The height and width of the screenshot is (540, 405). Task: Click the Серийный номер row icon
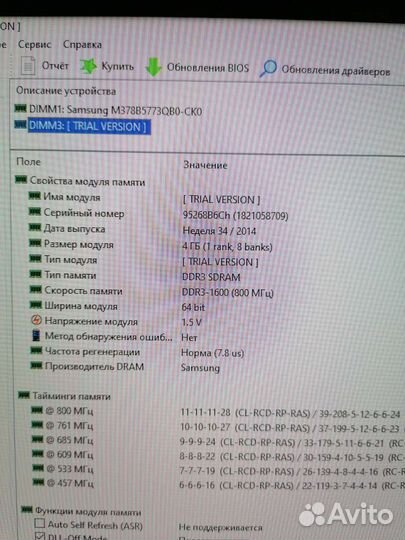point(35,211)
